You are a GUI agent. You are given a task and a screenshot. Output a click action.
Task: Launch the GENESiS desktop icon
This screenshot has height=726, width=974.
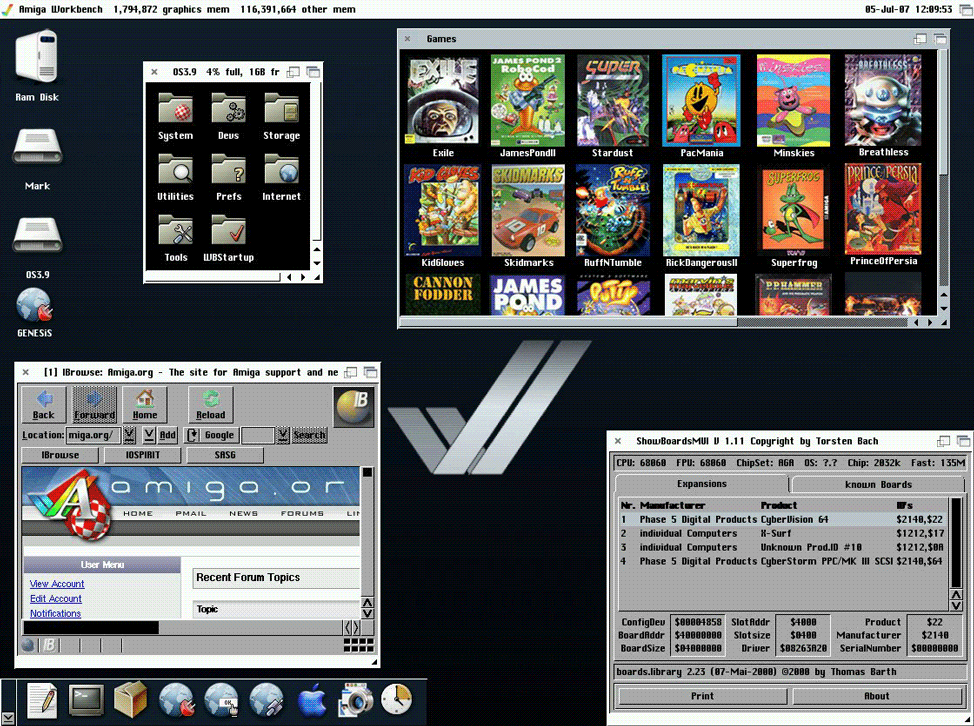click(35, 306)
